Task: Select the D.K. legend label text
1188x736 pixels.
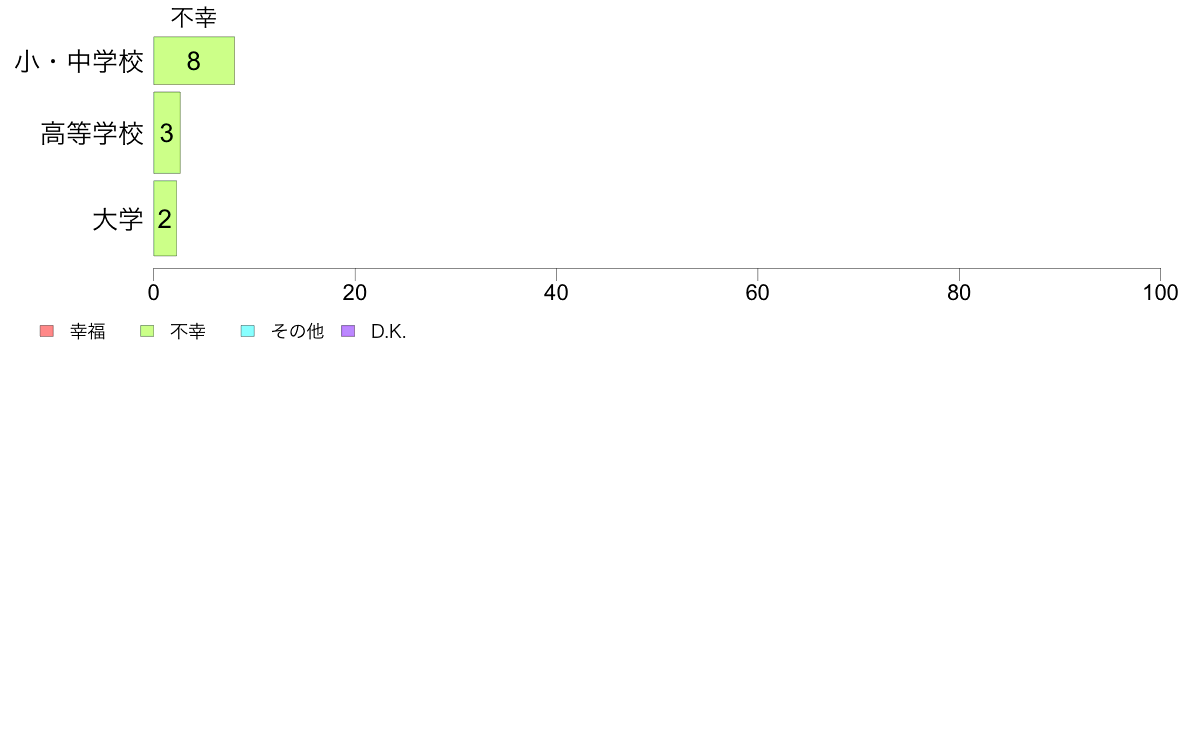Action: click(x=388, y=332)
